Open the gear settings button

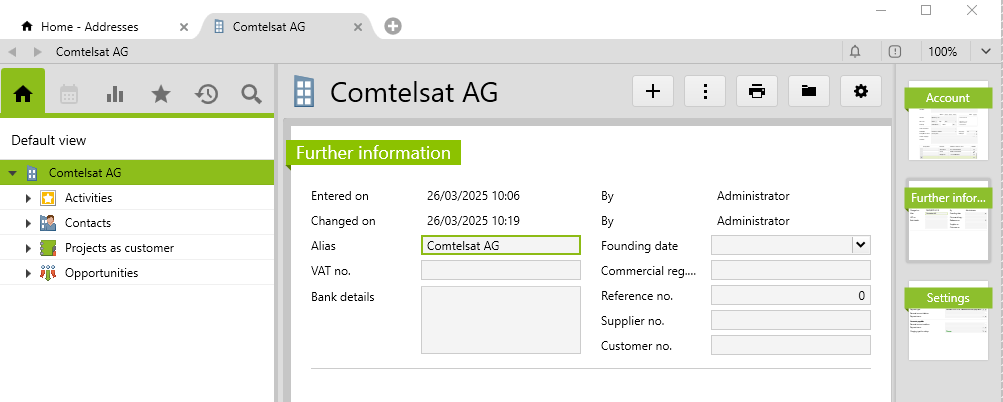(861, 91)
